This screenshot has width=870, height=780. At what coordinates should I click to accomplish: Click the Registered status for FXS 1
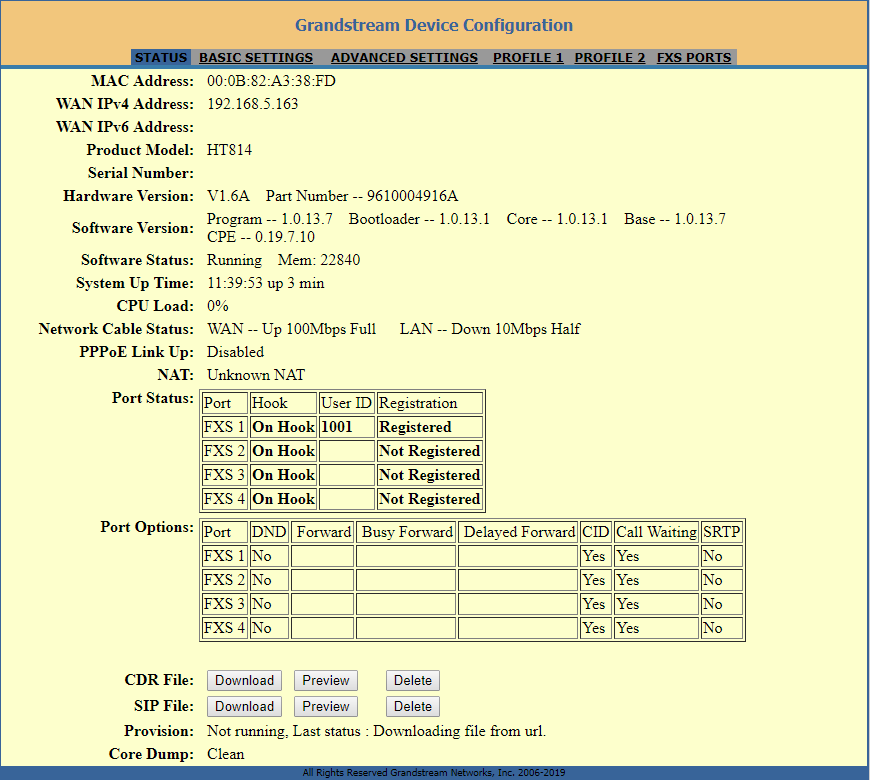(x=429, y=427)
